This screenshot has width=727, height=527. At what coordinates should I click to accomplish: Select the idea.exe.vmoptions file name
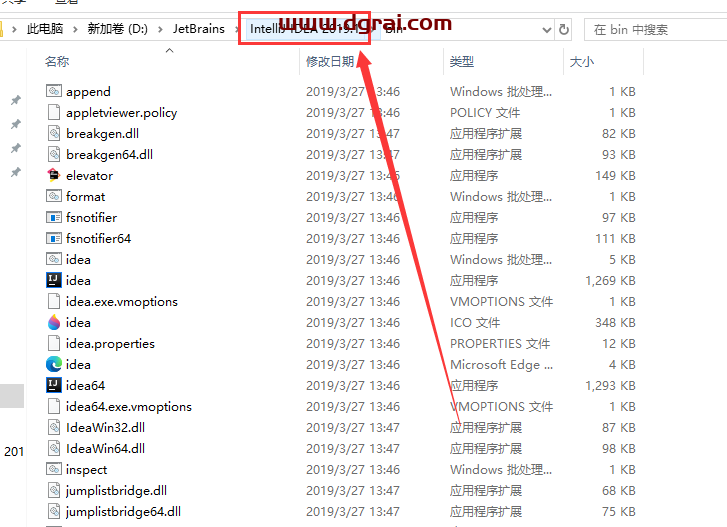point(121,302)
